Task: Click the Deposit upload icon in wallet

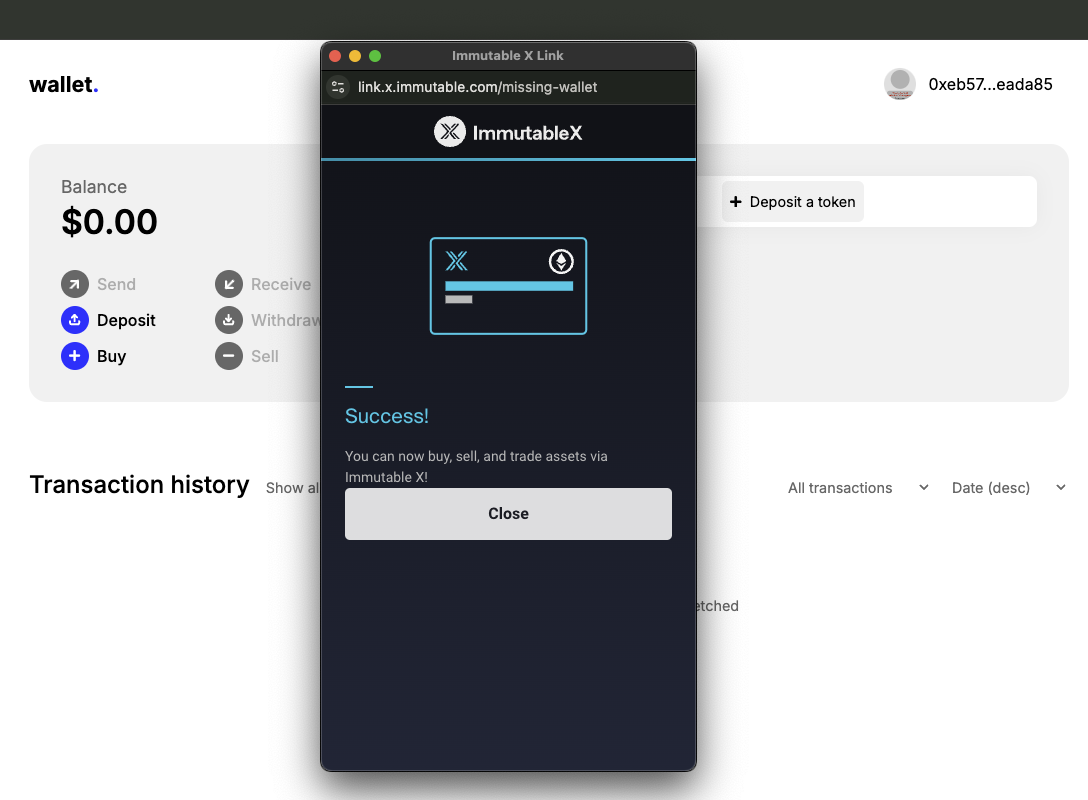Action: pyautogui.click(x=75, y=320)
